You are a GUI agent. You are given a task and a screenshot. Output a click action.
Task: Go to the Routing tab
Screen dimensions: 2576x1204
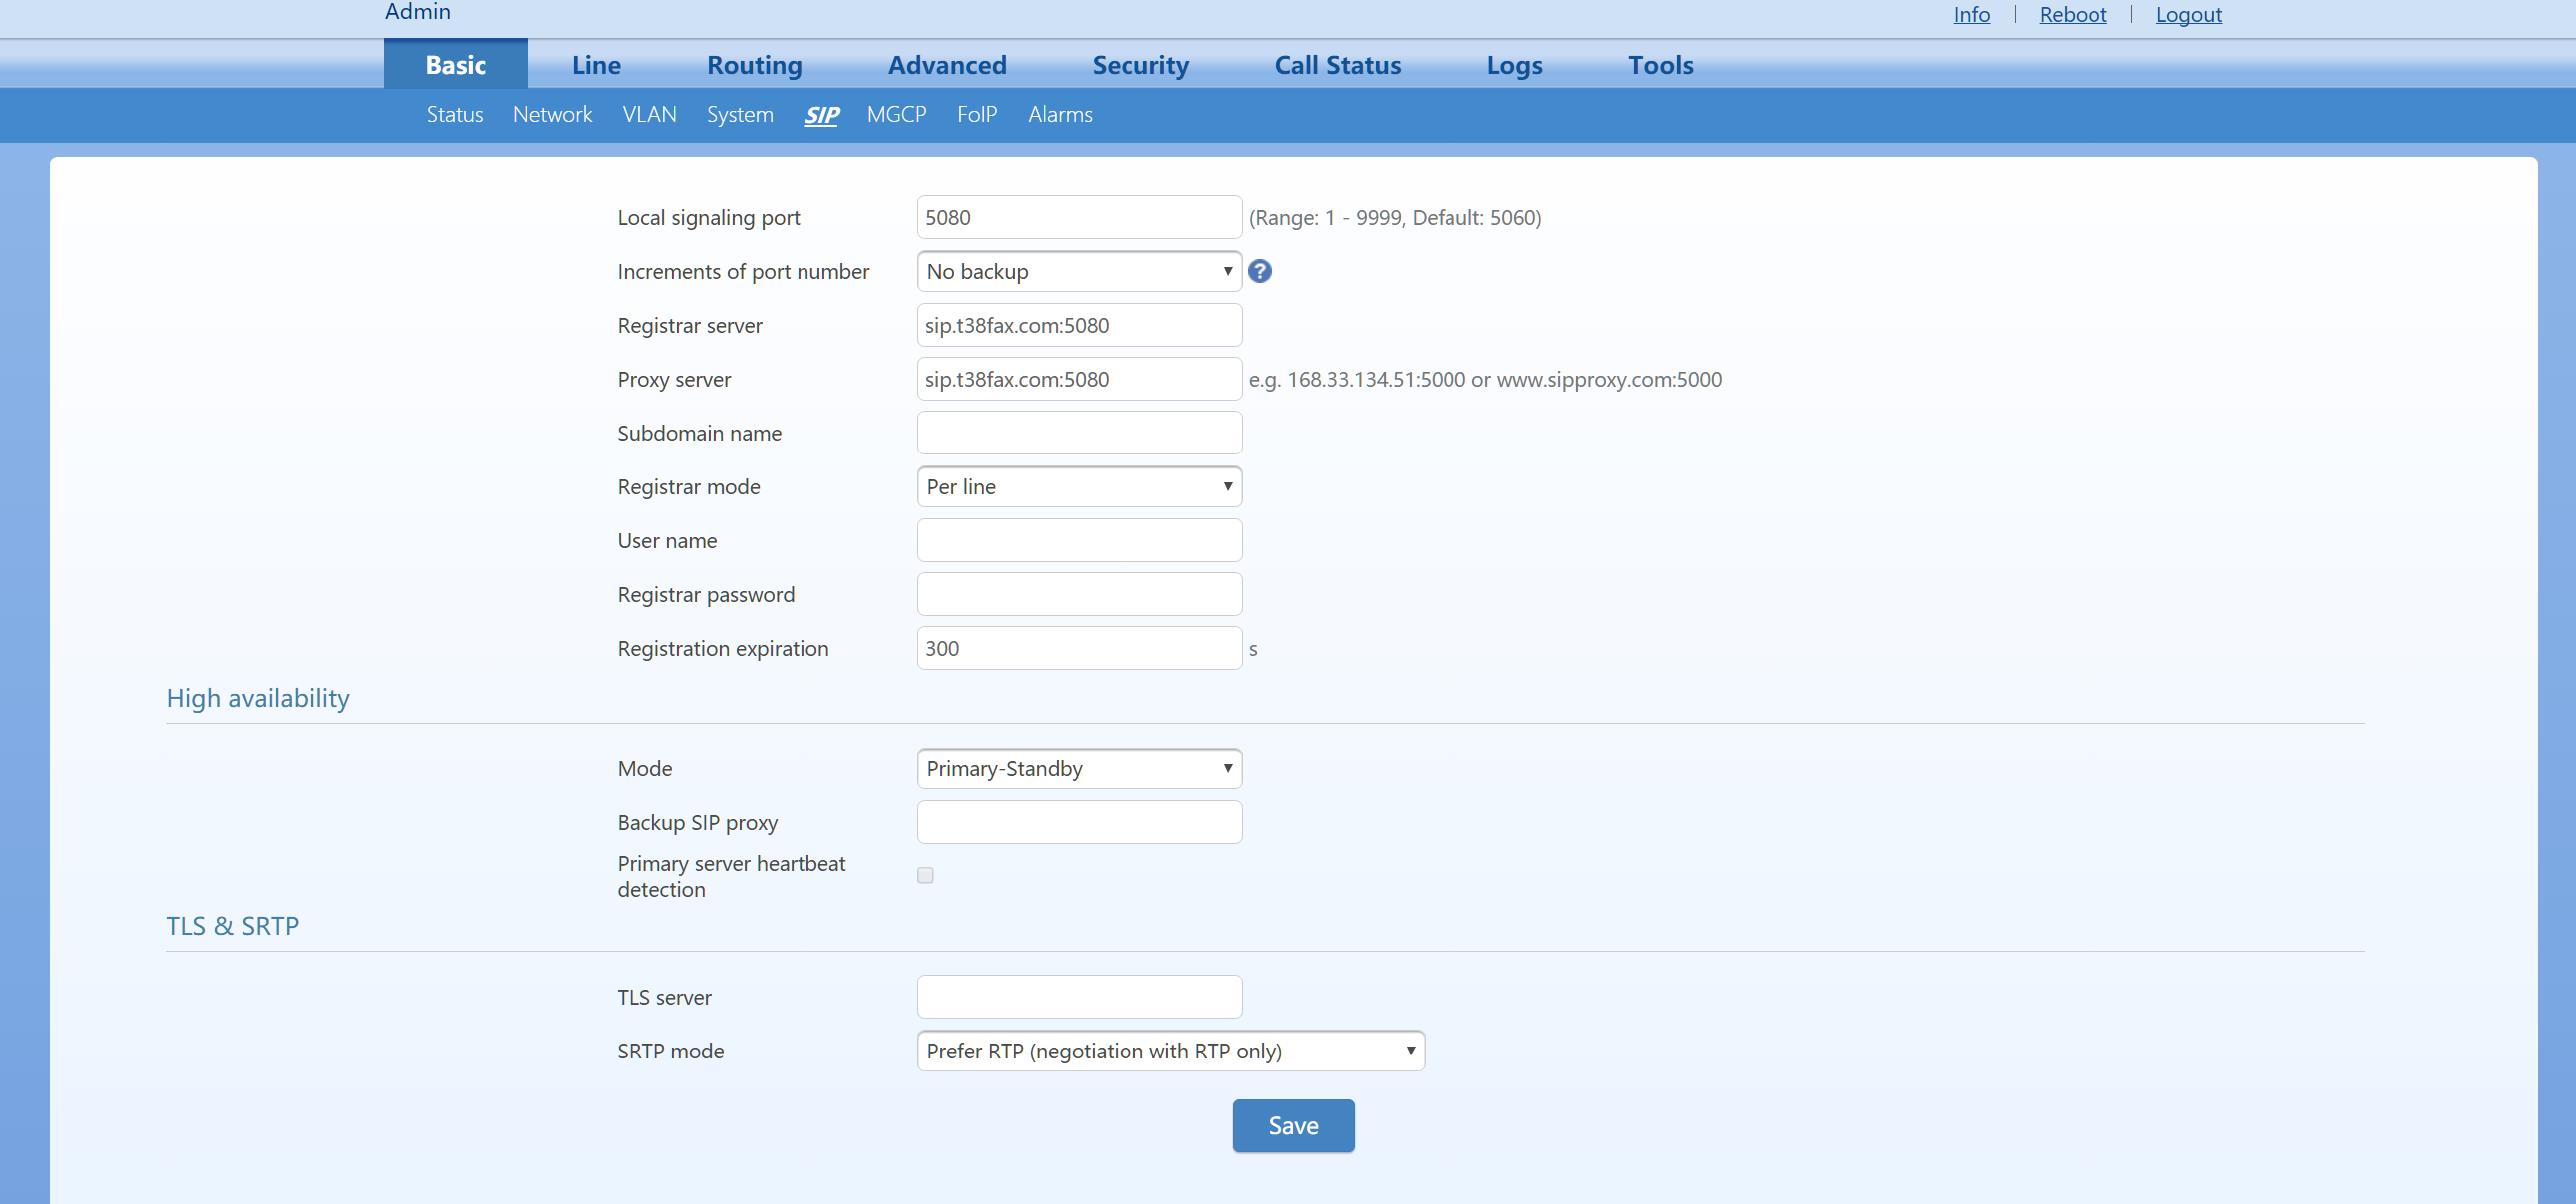[x=754, y=64]
